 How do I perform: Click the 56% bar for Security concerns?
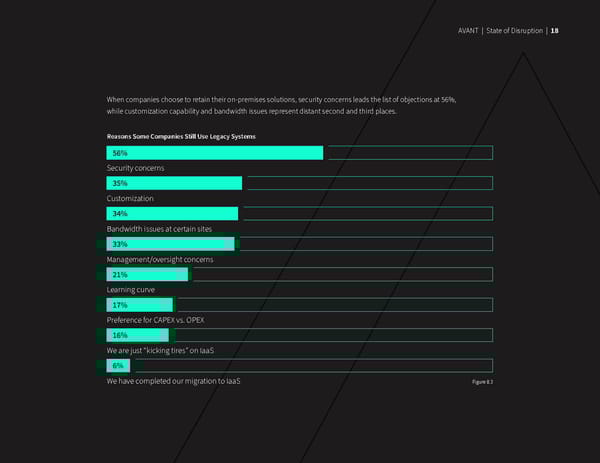tap(215, 153)
